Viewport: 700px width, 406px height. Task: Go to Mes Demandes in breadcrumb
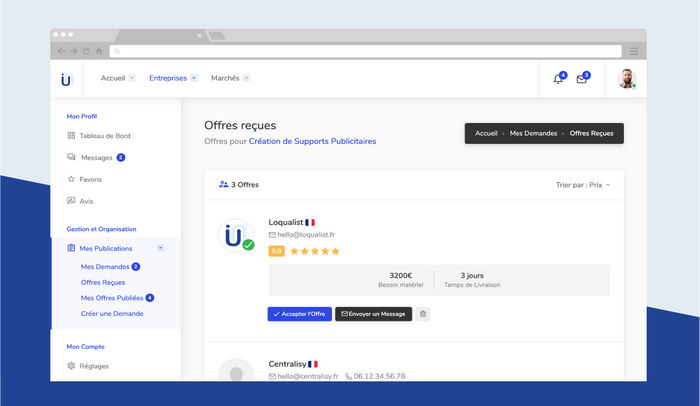click(x=533, y=133)
